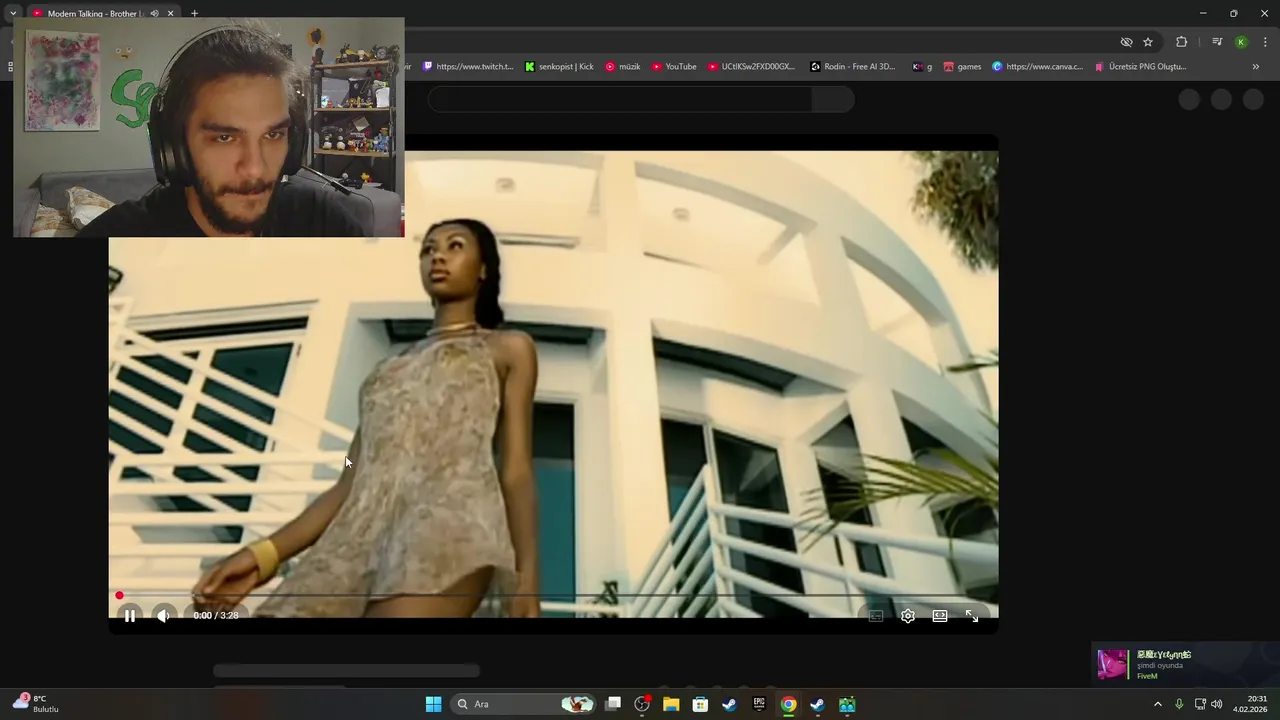The height and width of the screenshot is (720, 1280).
Task: Click the taskbar search box Ara
Action: coord(524,704)
